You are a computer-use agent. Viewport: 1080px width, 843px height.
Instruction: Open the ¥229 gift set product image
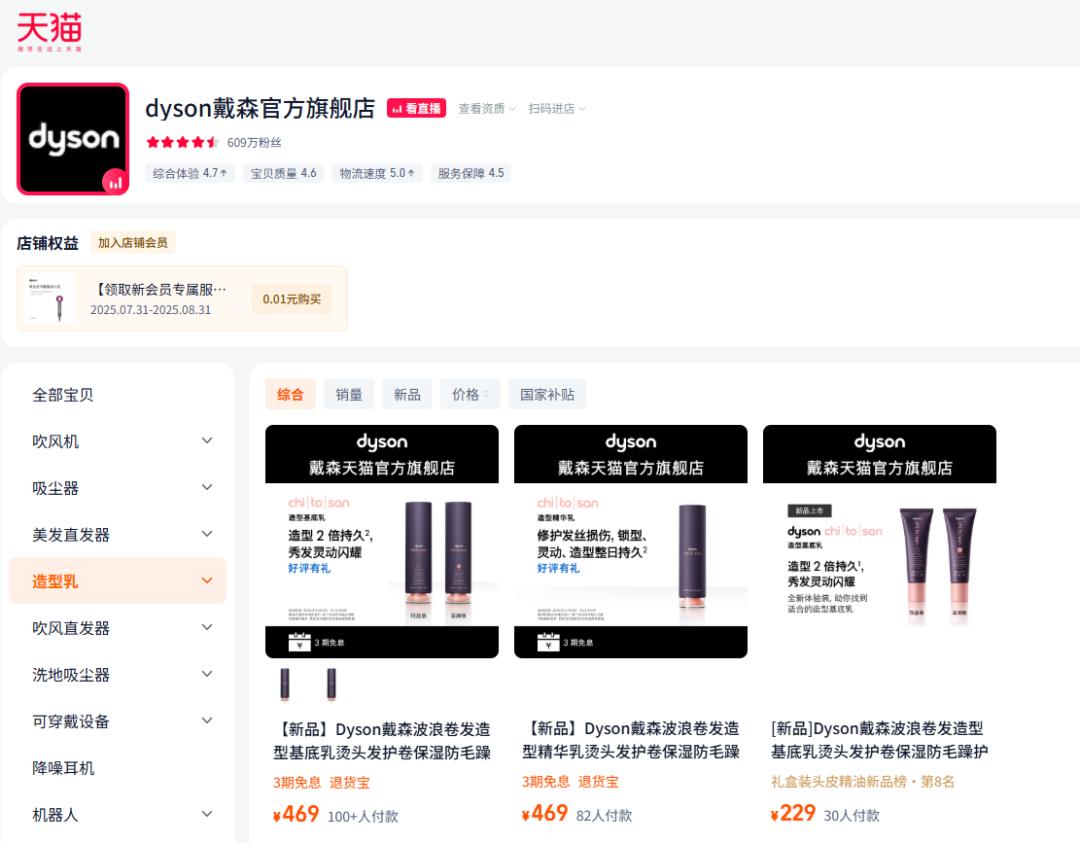(x=879, y=541)
